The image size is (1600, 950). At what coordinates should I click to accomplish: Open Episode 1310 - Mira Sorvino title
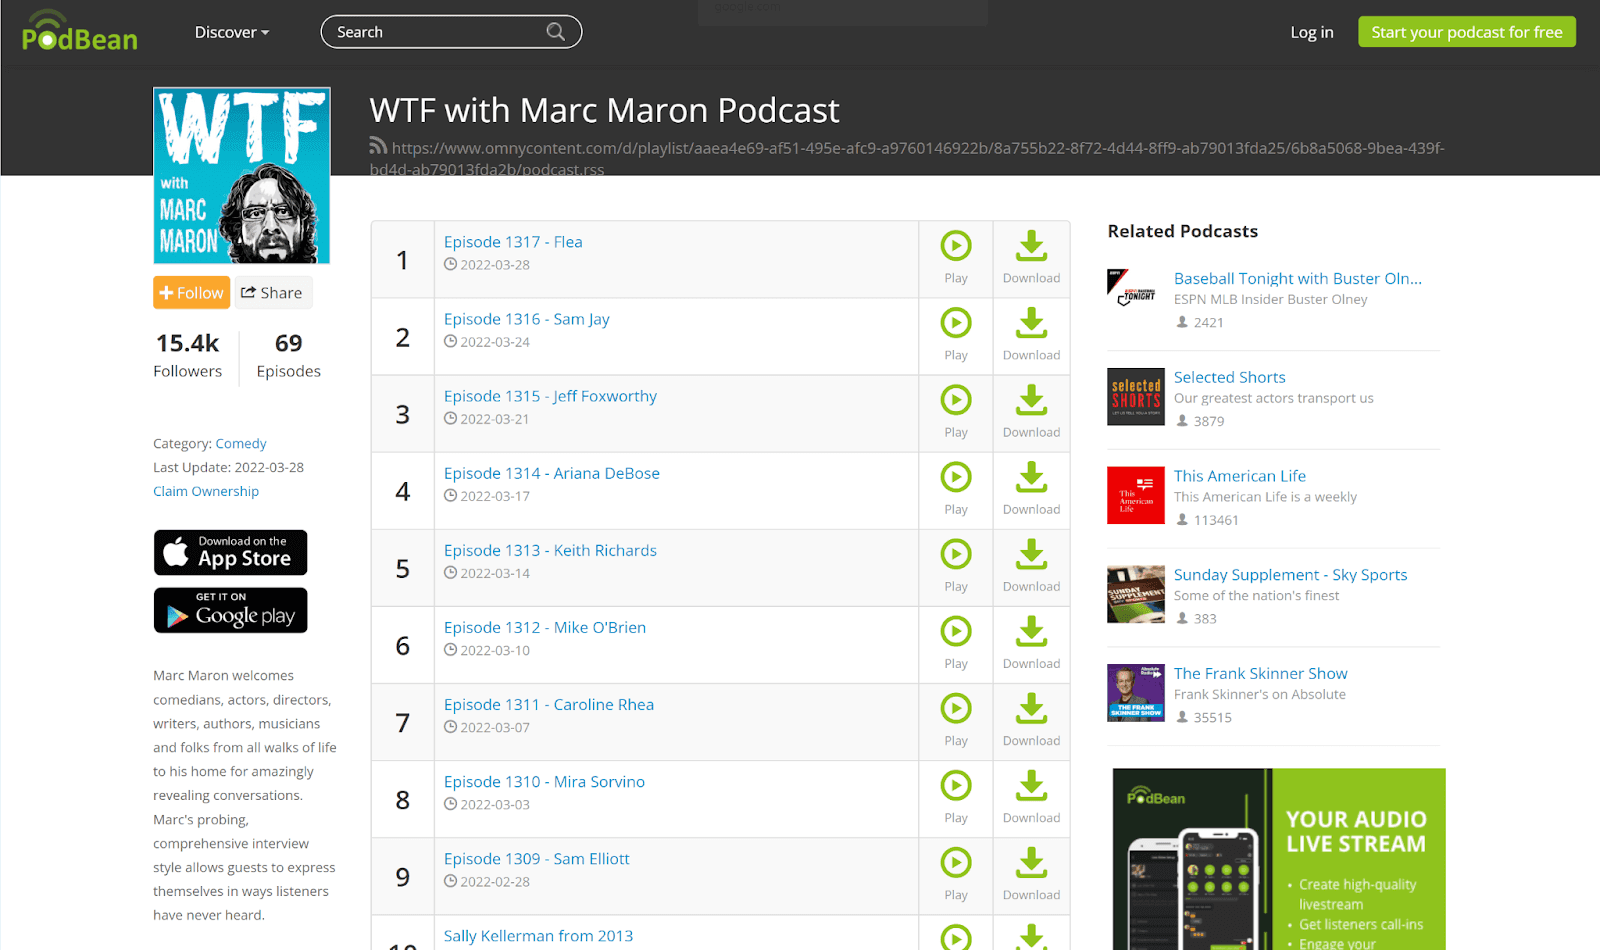tap(544, 781)
